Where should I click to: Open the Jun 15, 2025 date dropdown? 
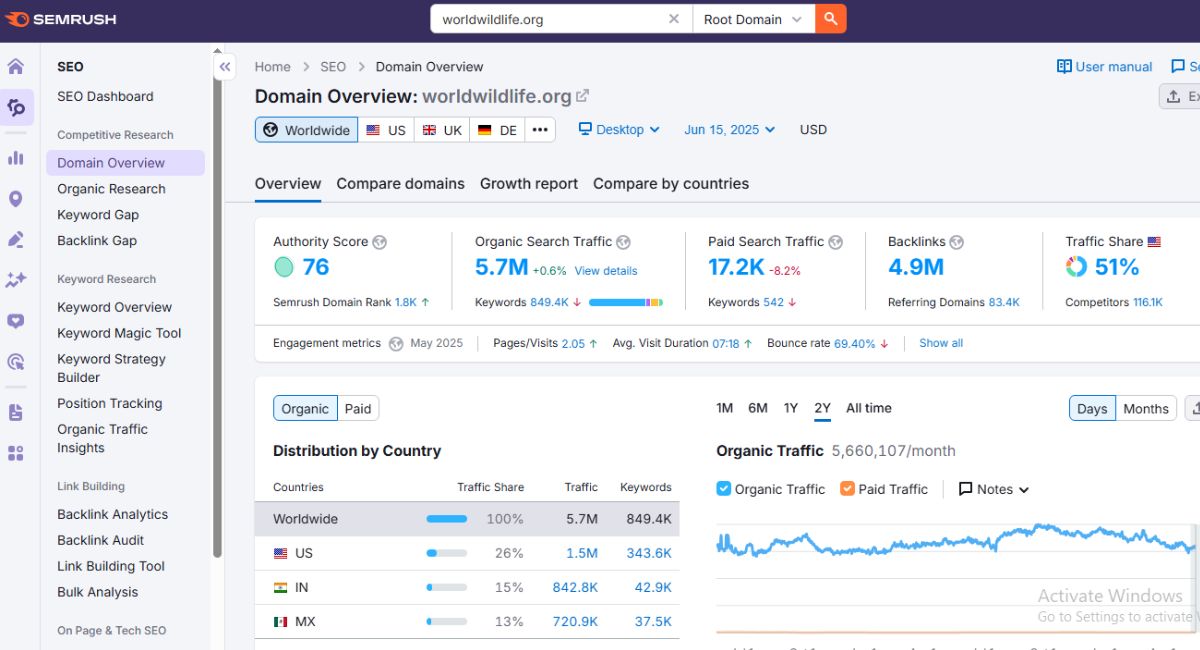coord(729,130)
